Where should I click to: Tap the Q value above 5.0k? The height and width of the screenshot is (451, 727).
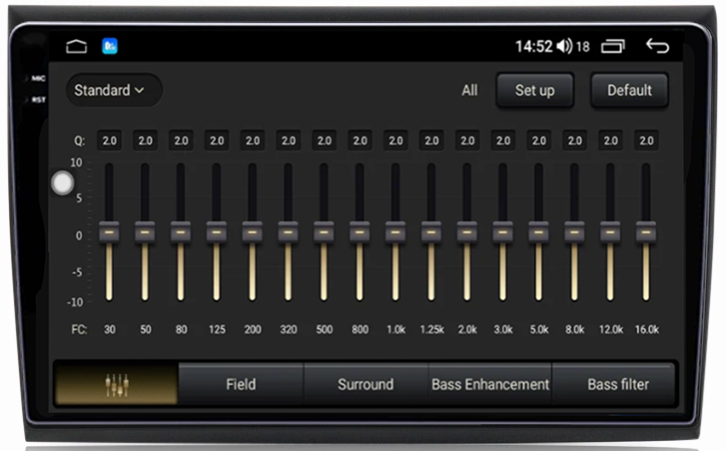[538, 140]
